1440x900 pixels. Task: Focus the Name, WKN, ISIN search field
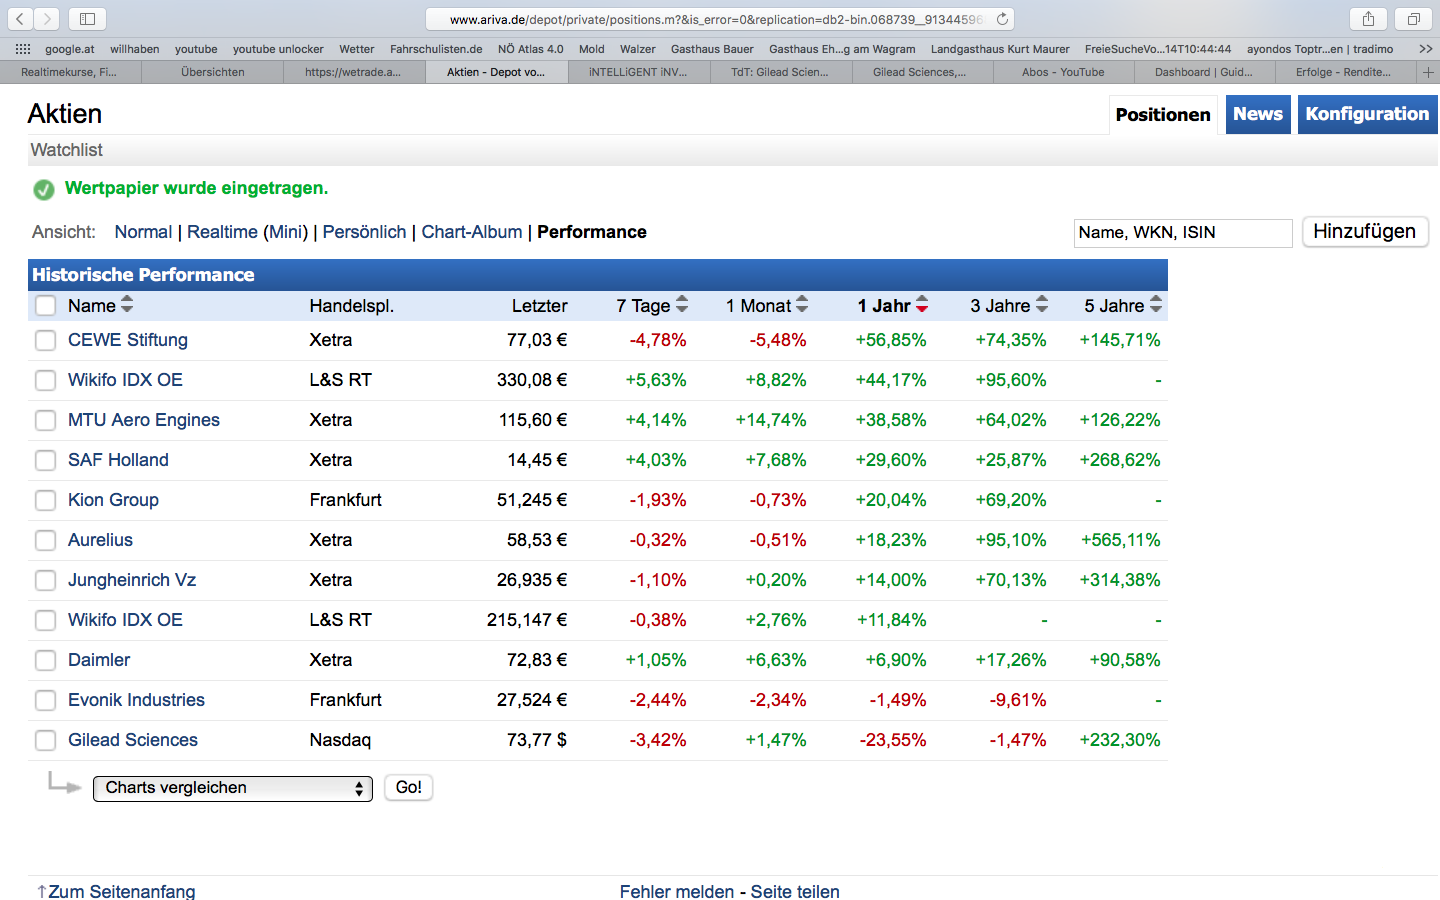point(1183,232)
